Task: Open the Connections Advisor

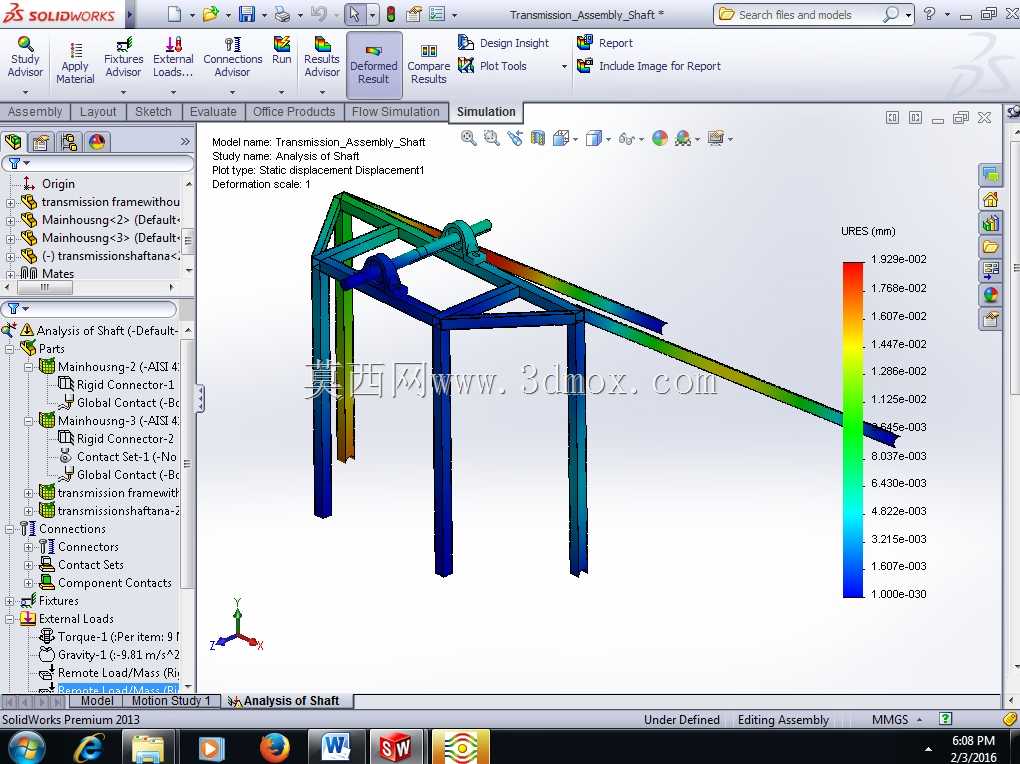Action: click(232, 57)
